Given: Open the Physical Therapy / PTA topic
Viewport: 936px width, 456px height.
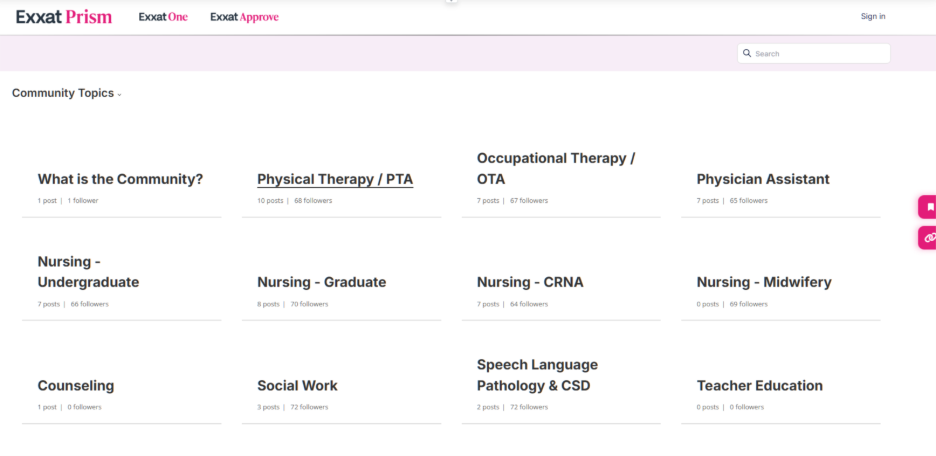Looking at the screenshot, I should point(335,180).
